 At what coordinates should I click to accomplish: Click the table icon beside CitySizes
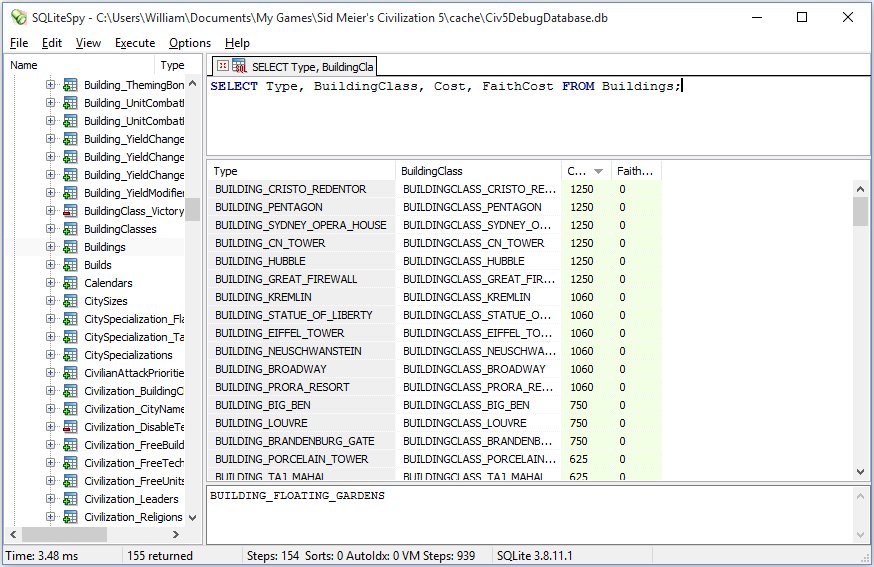tap(70, 301)
